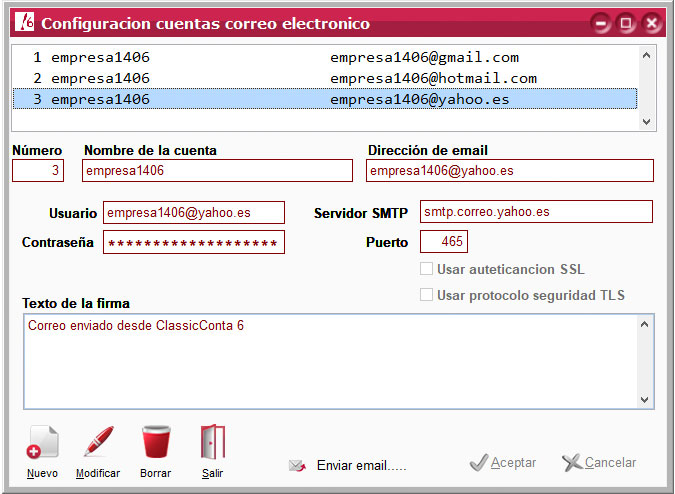675x494 pixels.
Task: Click the ClassicConta app icon in title bar
Action: [x=24, y=22]
